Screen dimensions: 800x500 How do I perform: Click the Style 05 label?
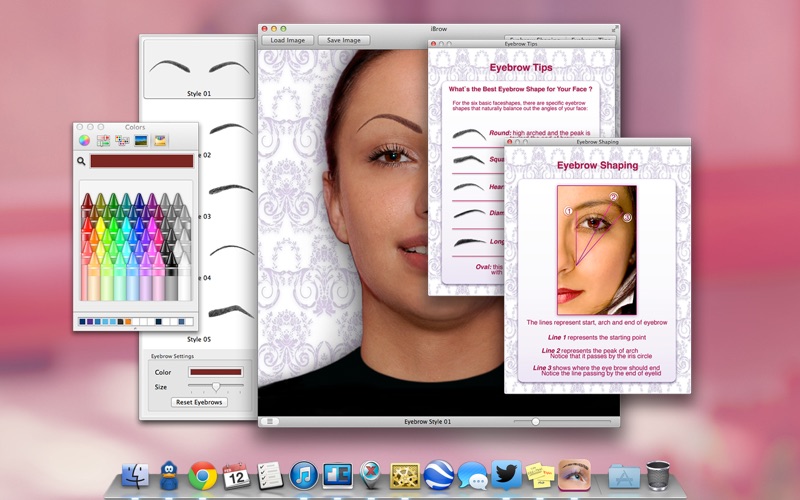[x=199, y=339]
